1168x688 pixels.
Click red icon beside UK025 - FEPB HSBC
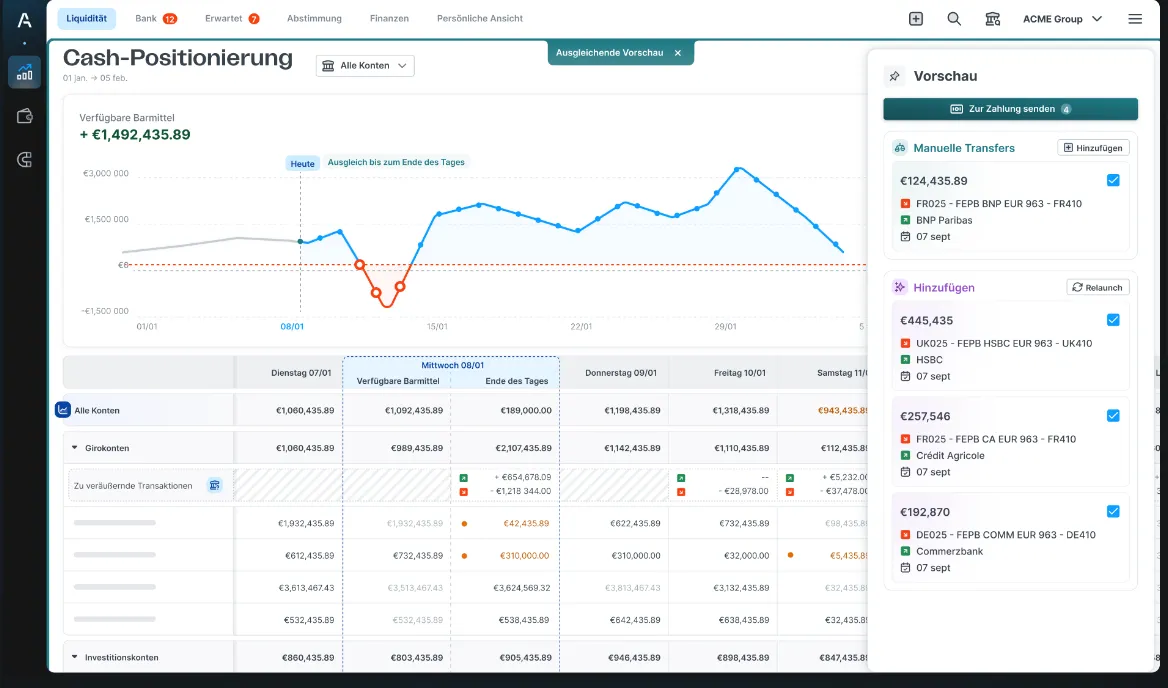click(905, 343)
